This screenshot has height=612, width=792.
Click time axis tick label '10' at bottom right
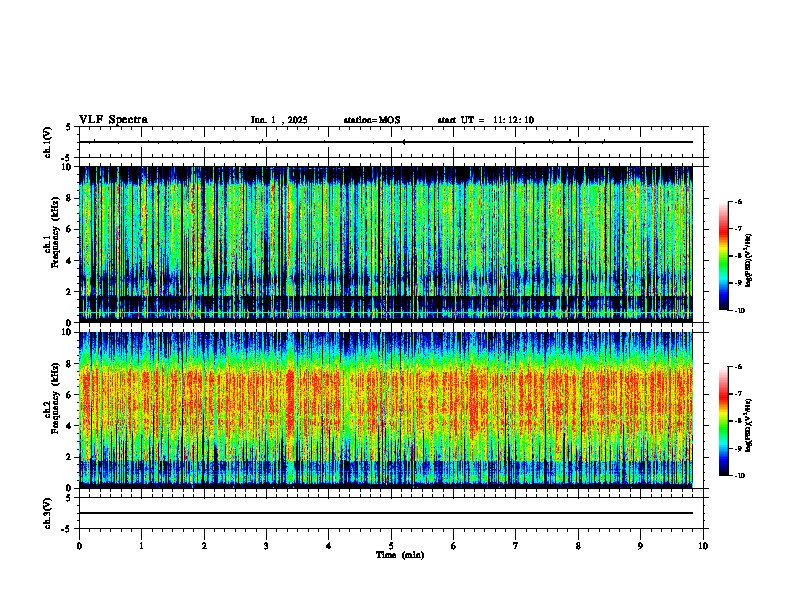point(703,546)
